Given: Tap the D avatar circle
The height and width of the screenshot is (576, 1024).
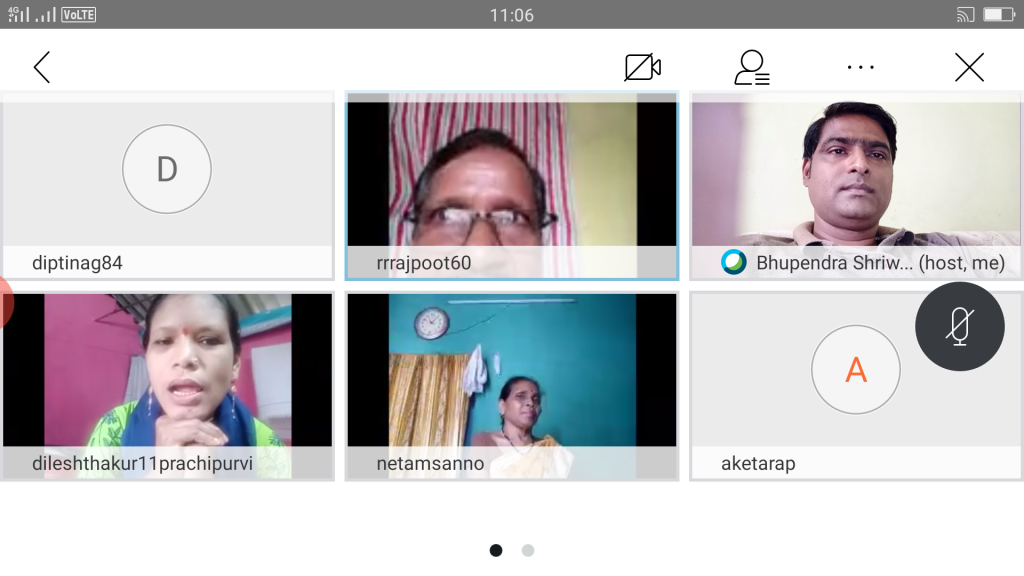Looking at the screenshot, I should coord(166,169).
